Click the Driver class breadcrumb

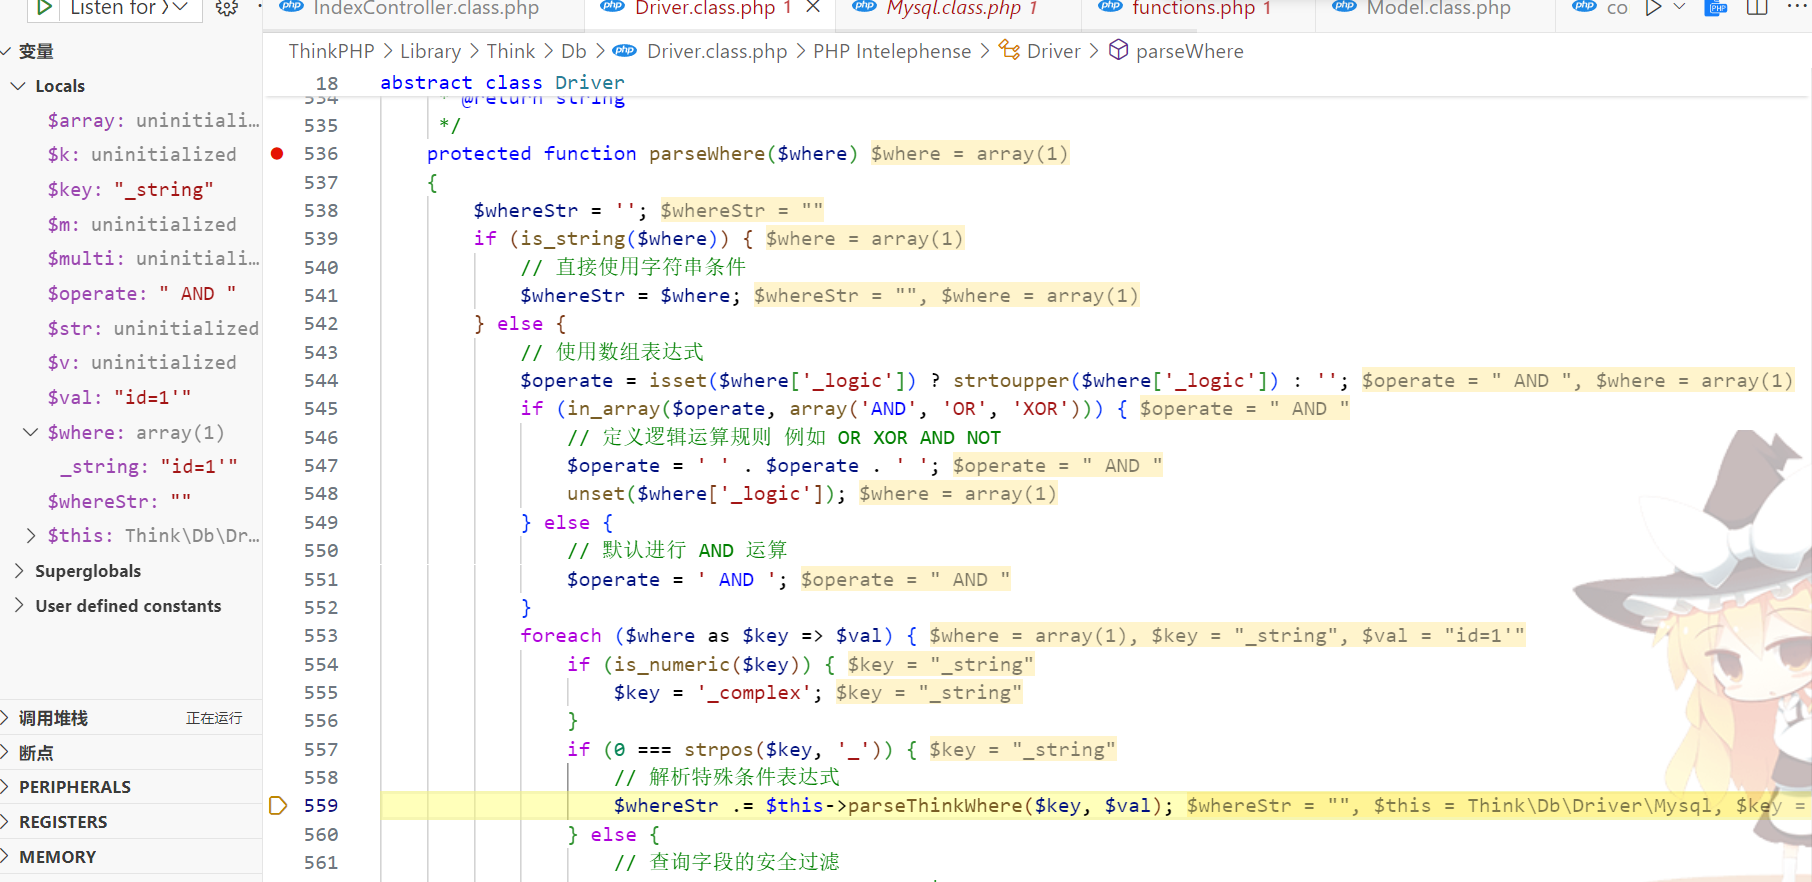[1053, 51]
